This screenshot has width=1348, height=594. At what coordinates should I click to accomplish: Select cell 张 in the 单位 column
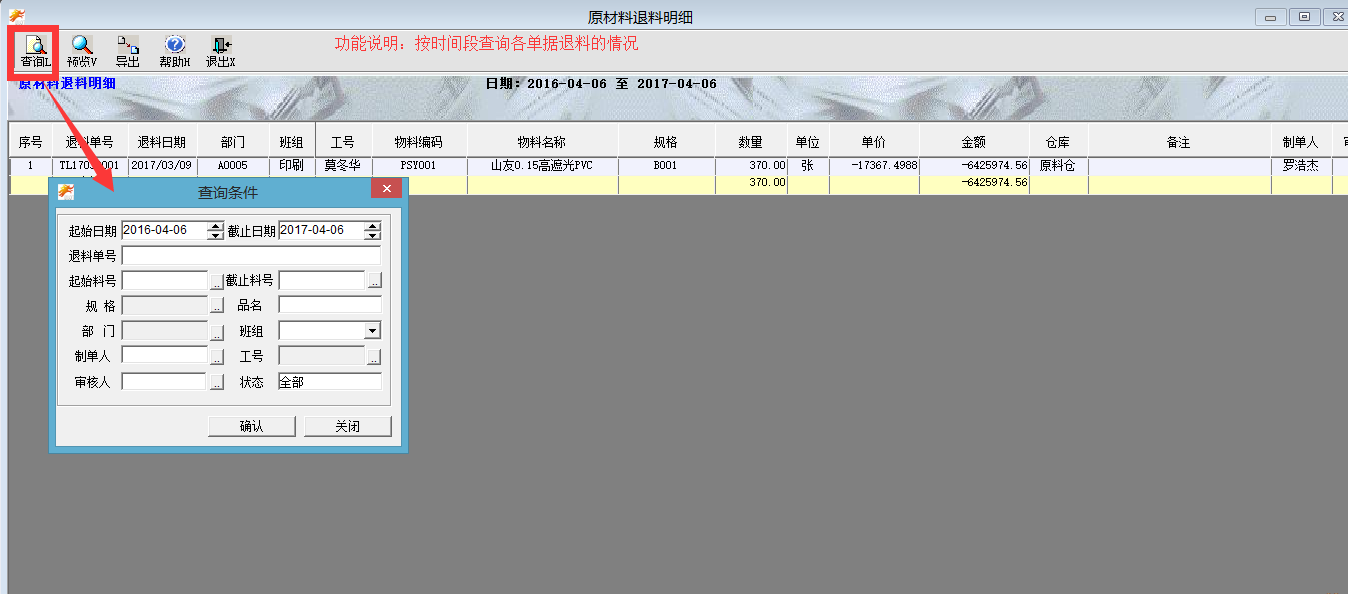coord(808,166)
